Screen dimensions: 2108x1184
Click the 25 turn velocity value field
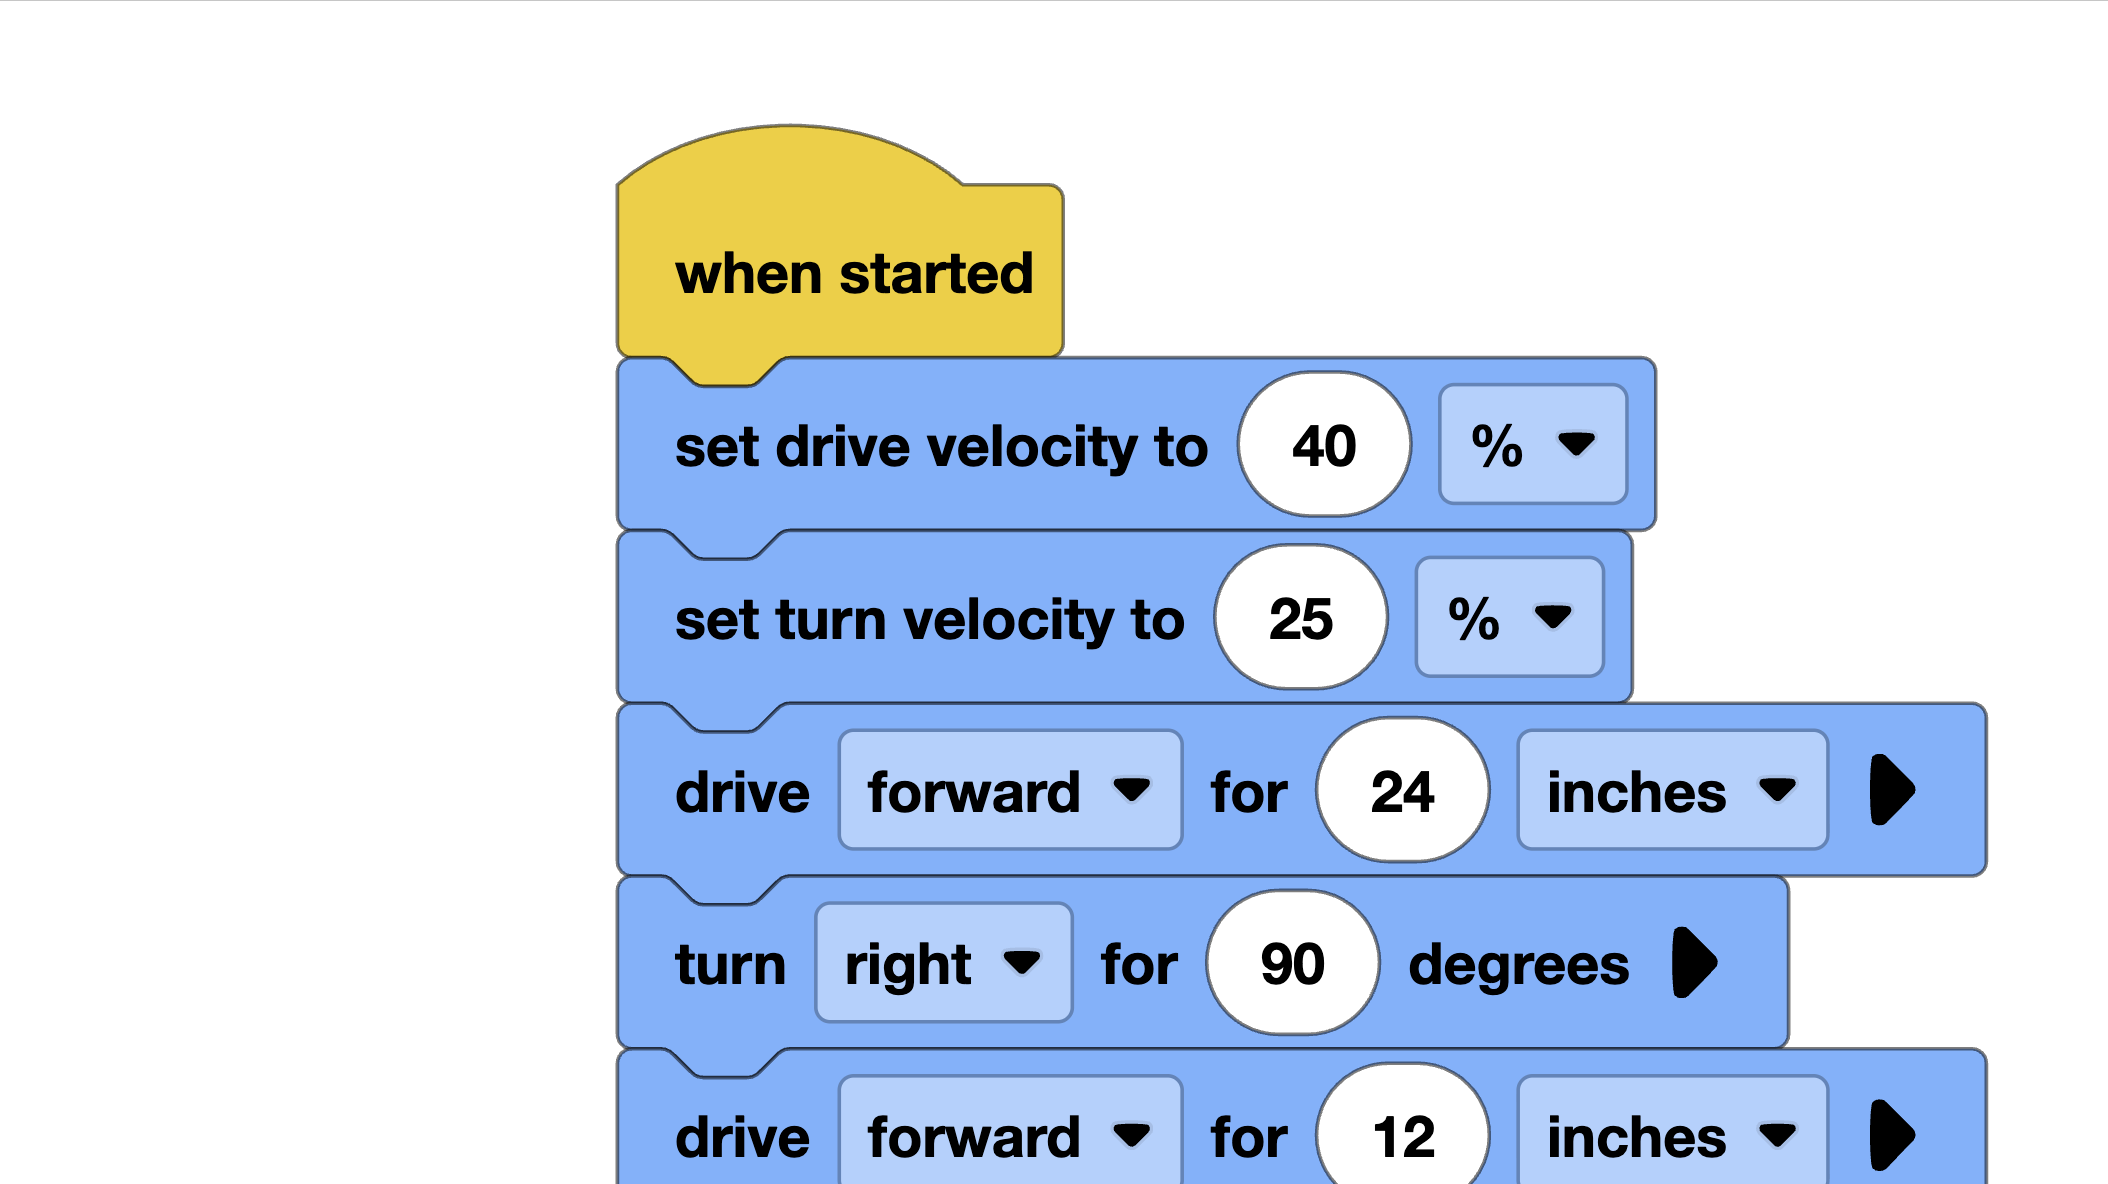coord(1300,618)
